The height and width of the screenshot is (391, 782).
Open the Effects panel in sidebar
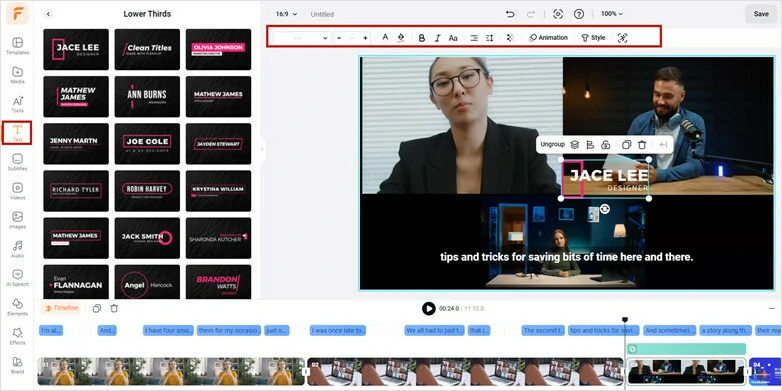17,336
